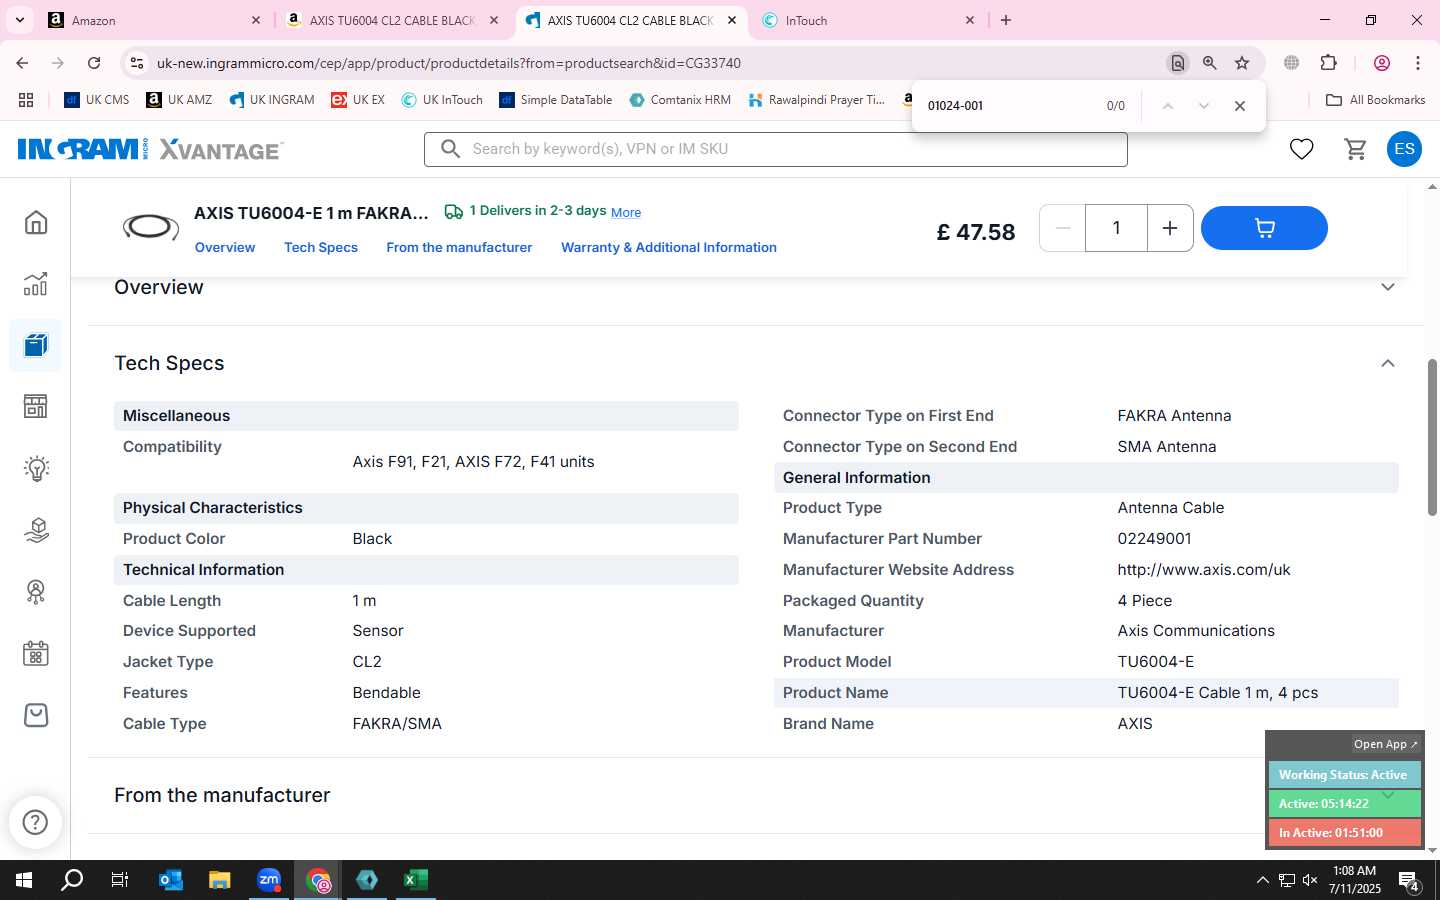Switch to the Amazon browser tab

click(x=156, y=20)
